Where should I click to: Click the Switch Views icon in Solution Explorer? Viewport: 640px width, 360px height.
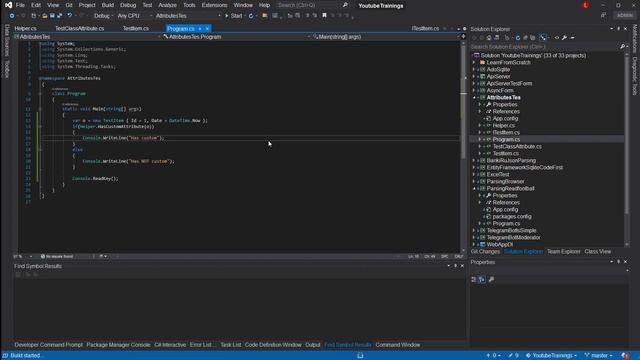tap(497, 38)
